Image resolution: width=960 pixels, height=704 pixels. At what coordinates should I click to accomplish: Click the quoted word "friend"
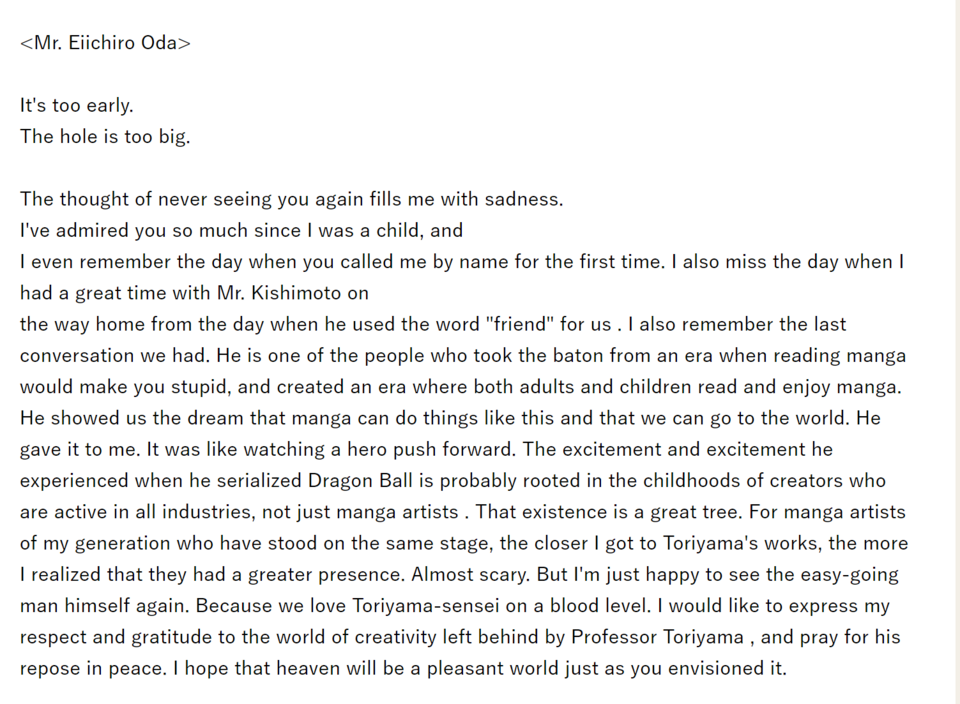520,324
